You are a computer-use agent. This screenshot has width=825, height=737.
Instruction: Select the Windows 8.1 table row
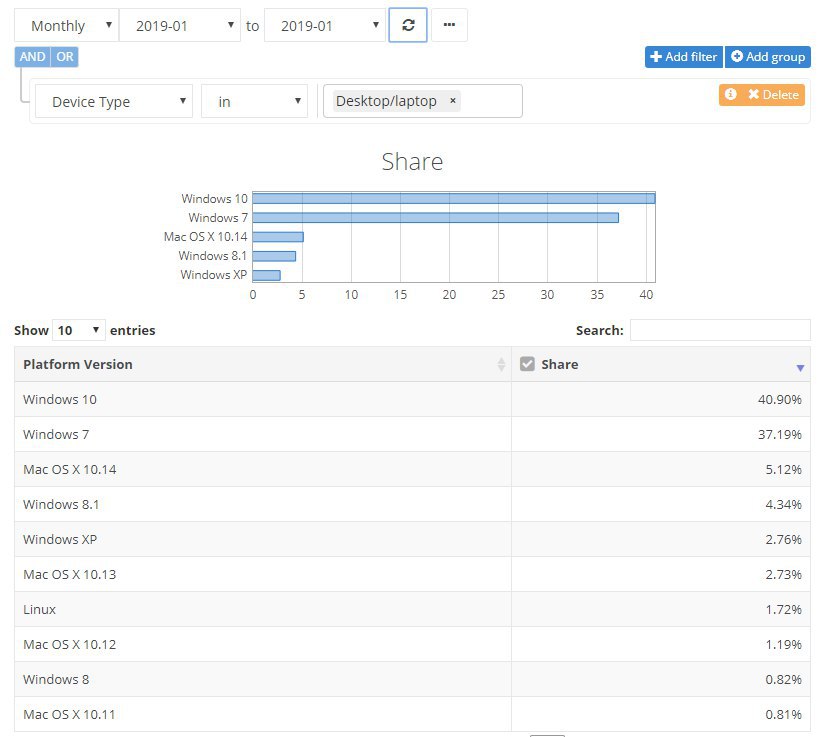tap(412, 504)
